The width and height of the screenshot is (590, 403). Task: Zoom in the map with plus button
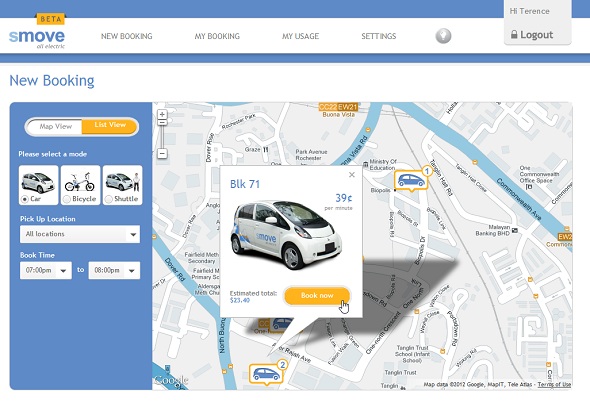pos(162,114)
